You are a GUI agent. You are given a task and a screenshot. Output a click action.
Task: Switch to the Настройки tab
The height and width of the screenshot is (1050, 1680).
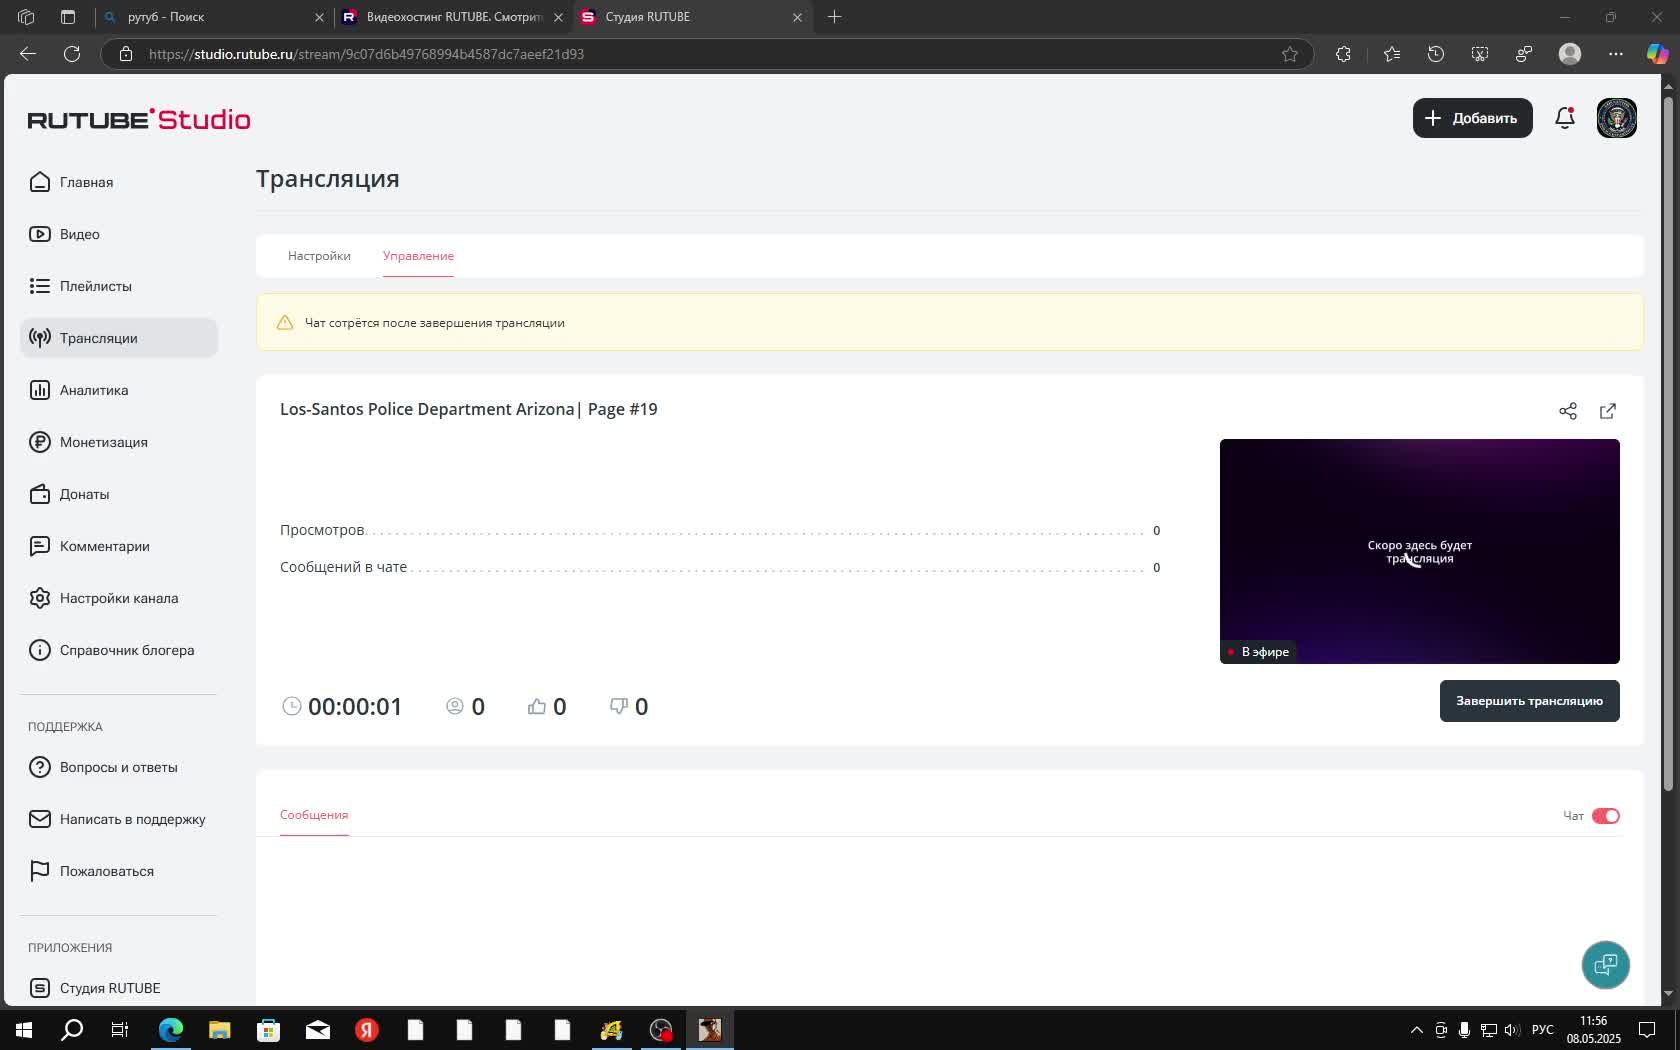point(319,256)
